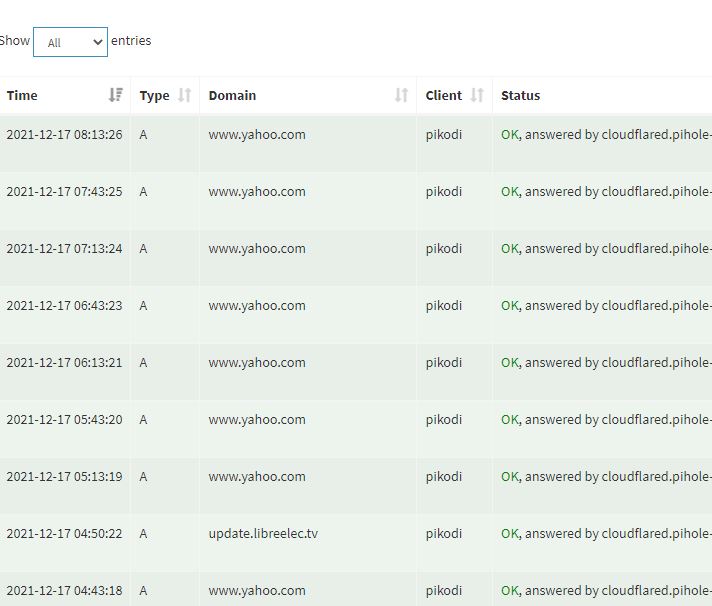Click the Domain column sort arrows icon
Screen dimensions: 712x606
click(x=401, y=96)
